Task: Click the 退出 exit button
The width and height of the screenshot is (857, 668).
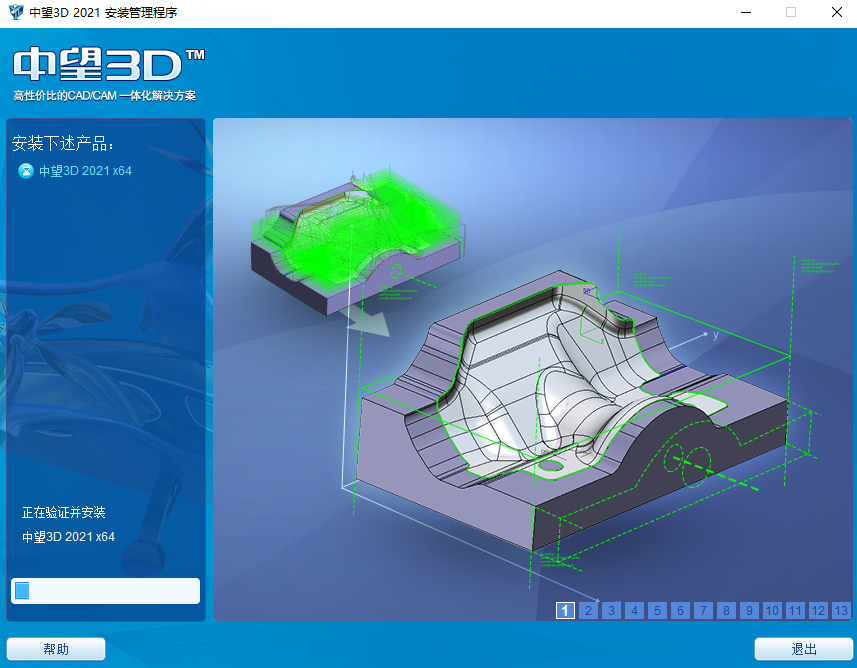Action: click(x=803, y=649)
